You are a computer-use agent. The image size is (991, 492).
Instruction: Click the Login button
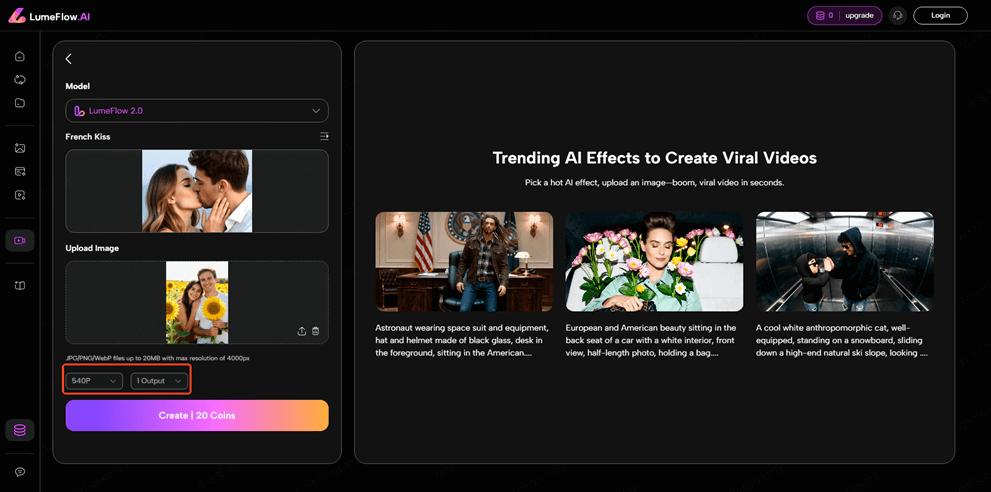(940, 15)
